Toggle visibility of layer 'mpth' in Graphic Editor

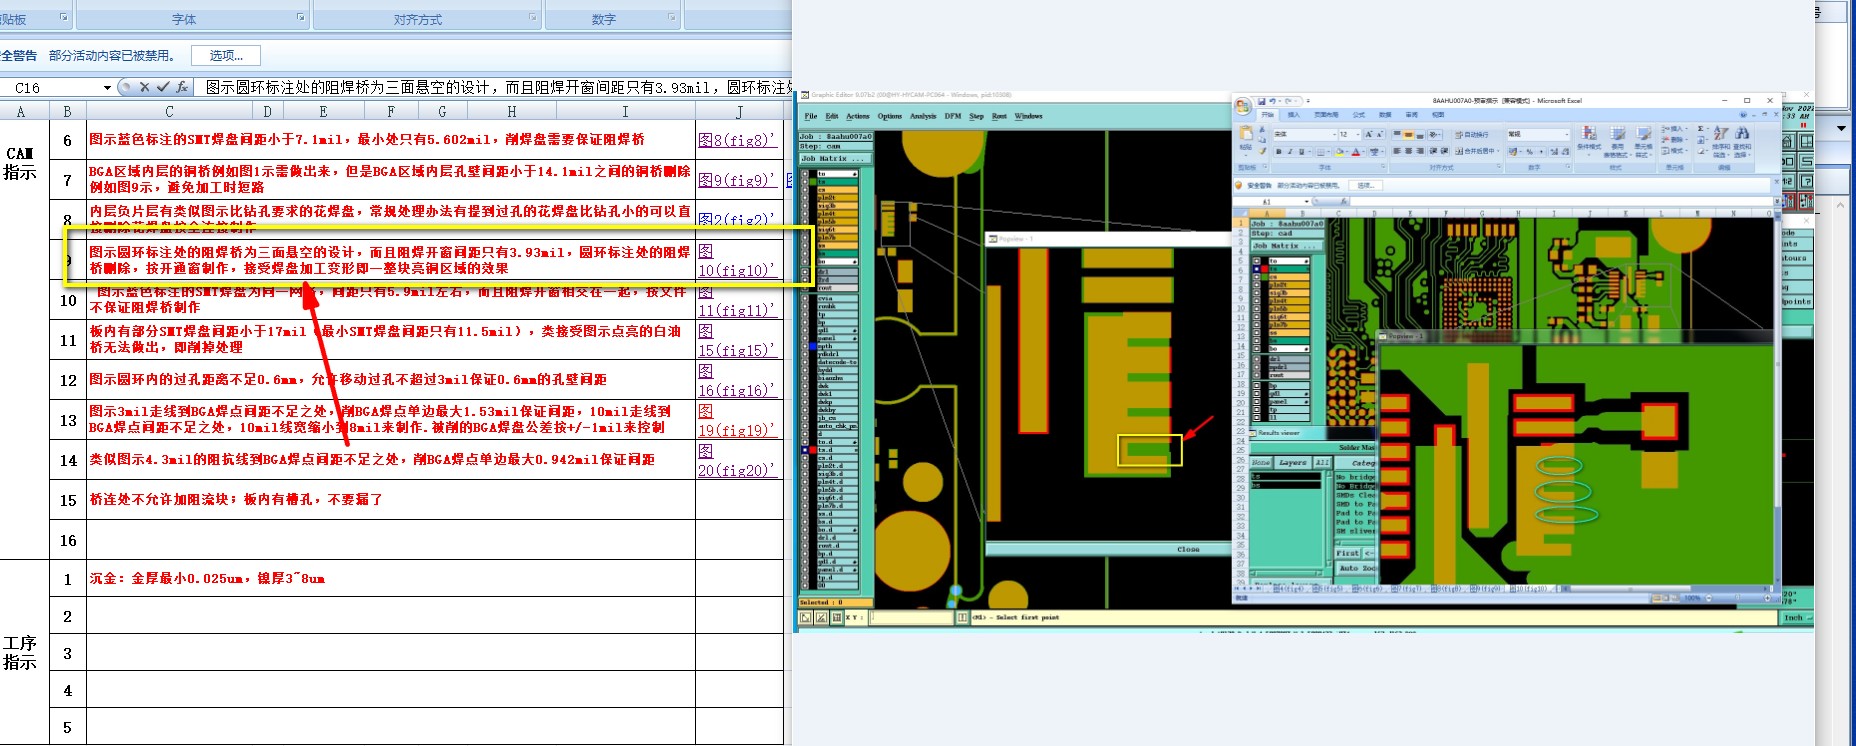pos(805,346)
